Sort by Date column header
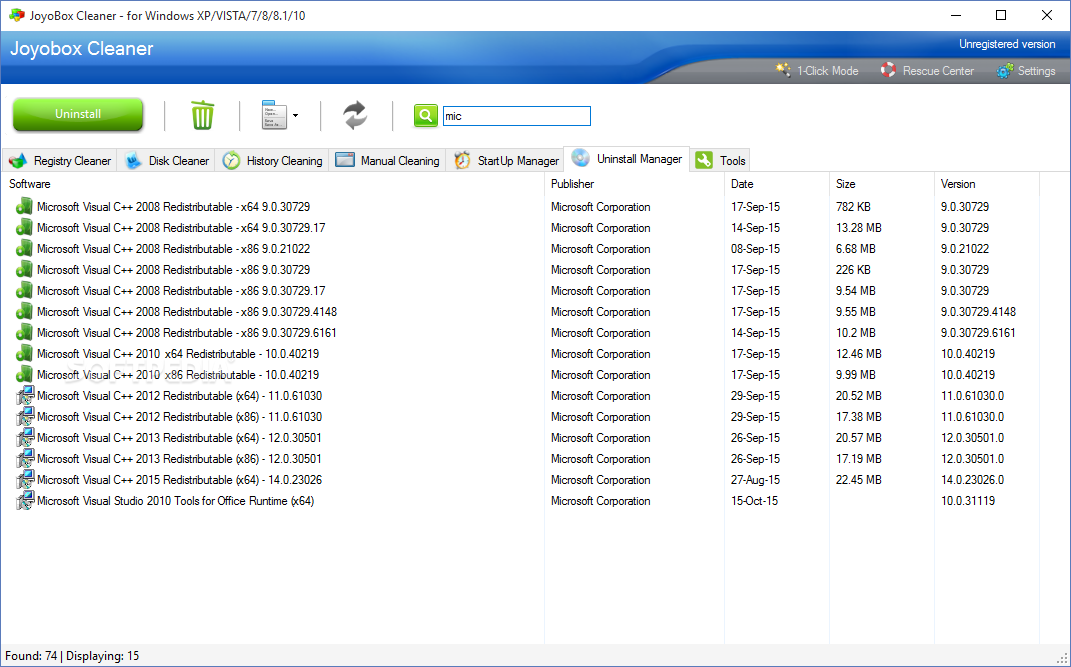This screenshot has height=667, width=1071. click(777, 184)
